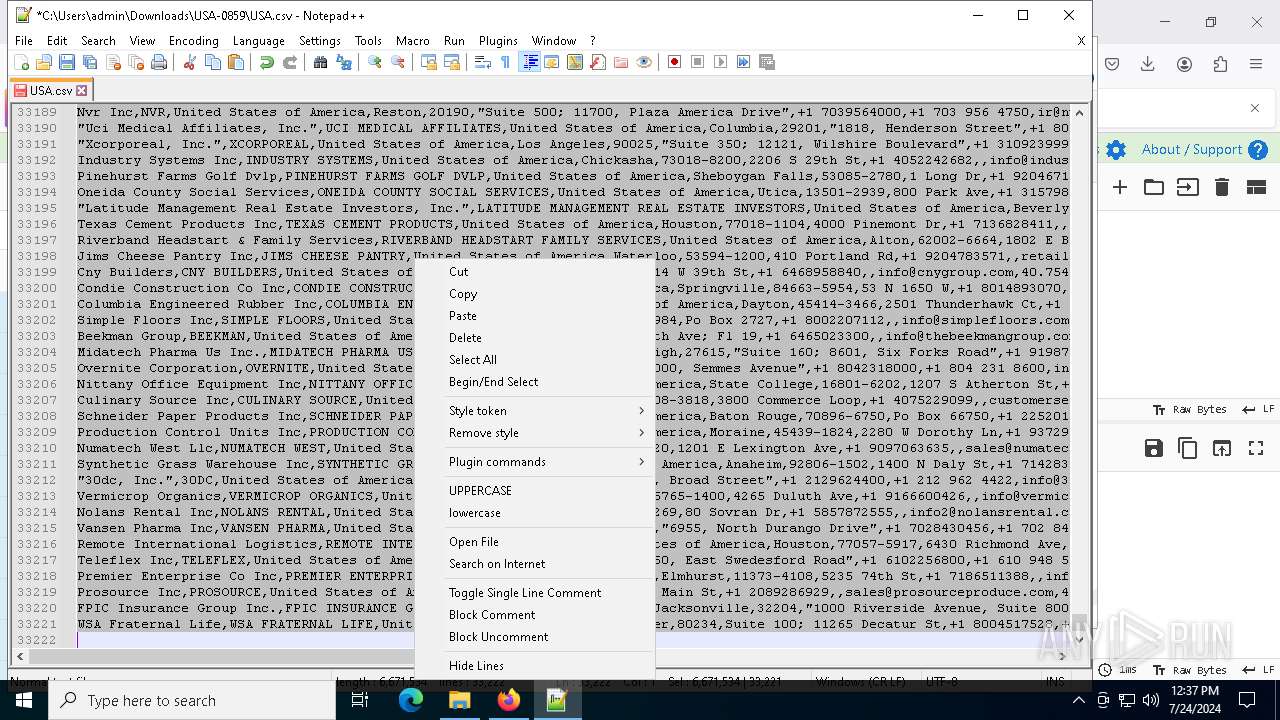1280x720 pixels.
Task: Start macro recording with the red record icon
Action: (x=675, y=62)
